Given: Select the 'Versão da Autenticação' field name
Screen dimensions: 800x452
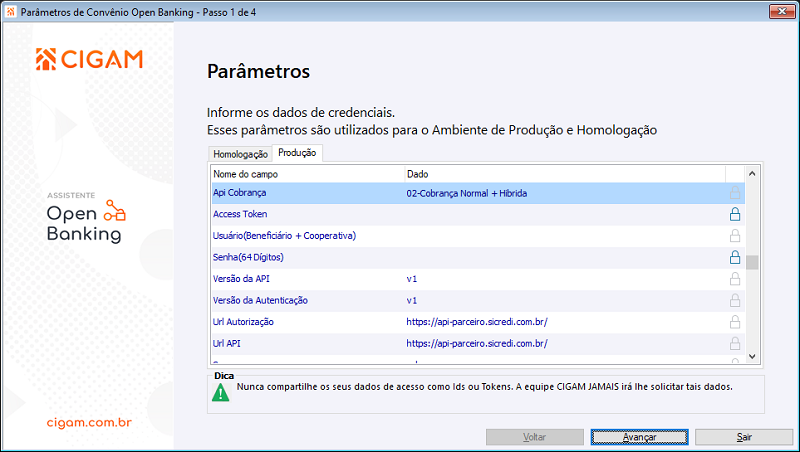Looking at the screenshot, I should point(260,300).
